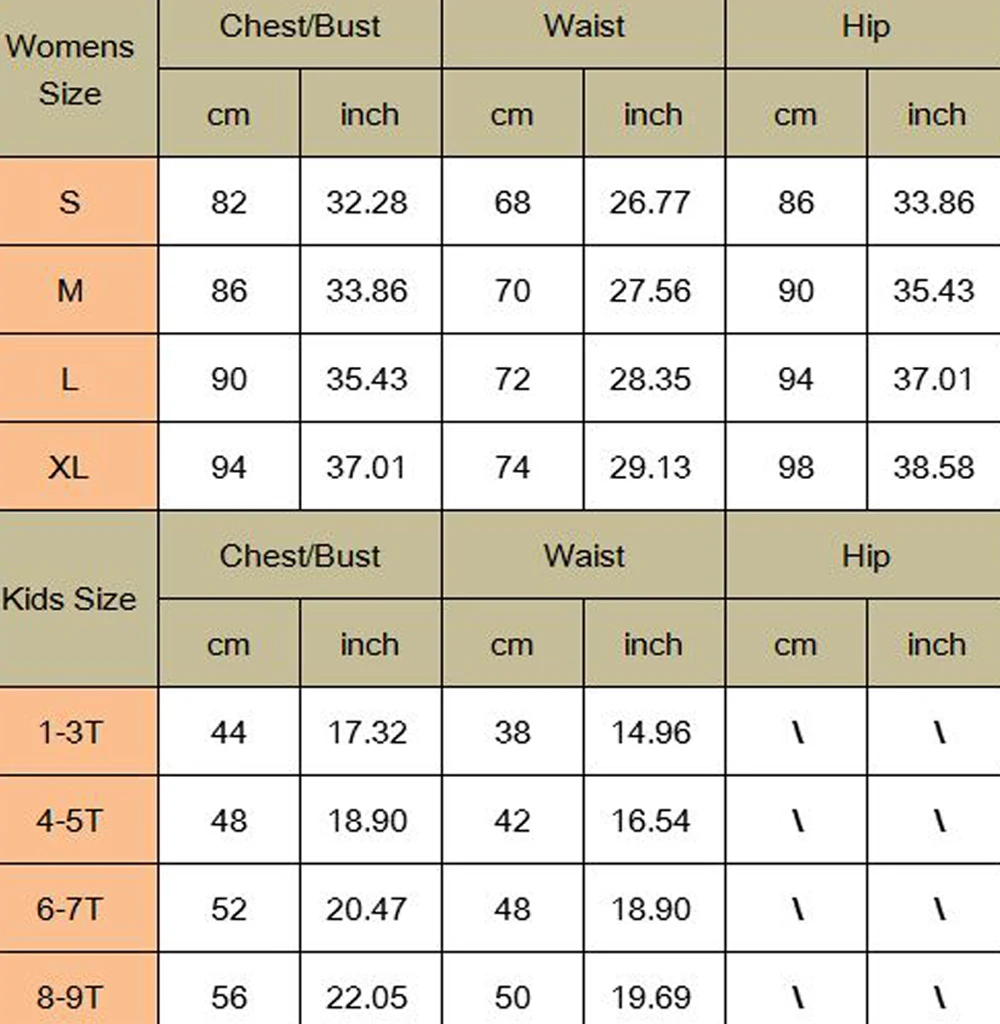Select the XL size row label
Screen dimensions: 1000x1024
(x=78, y=466)
